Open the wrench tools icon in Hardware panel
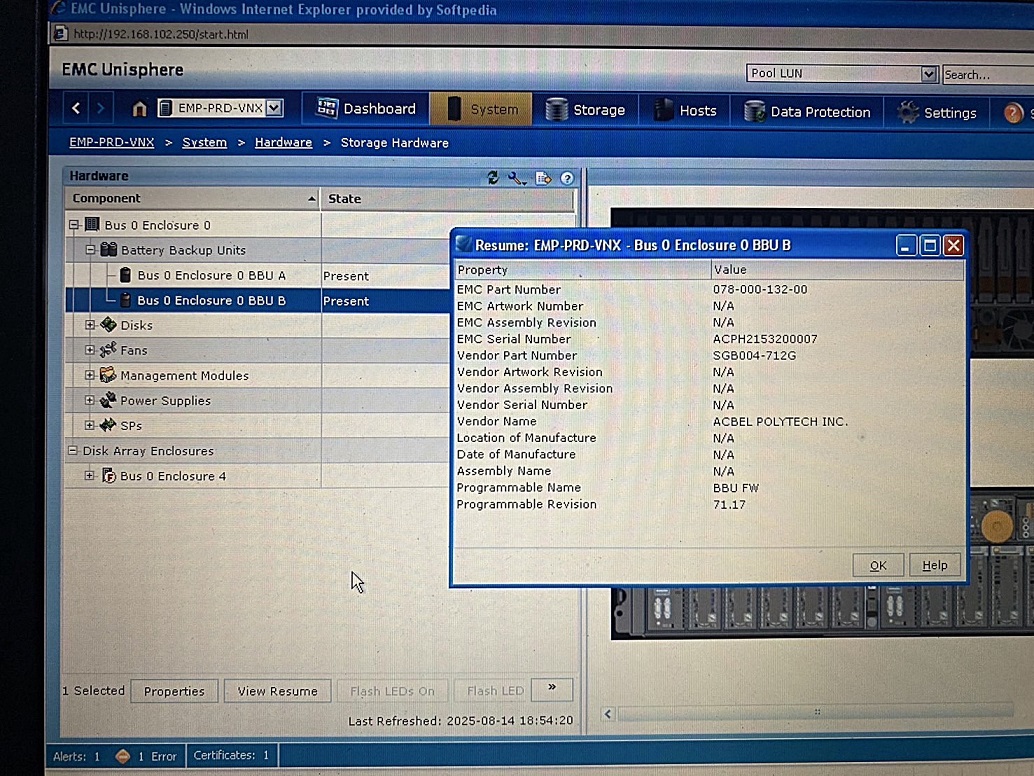 516,178
